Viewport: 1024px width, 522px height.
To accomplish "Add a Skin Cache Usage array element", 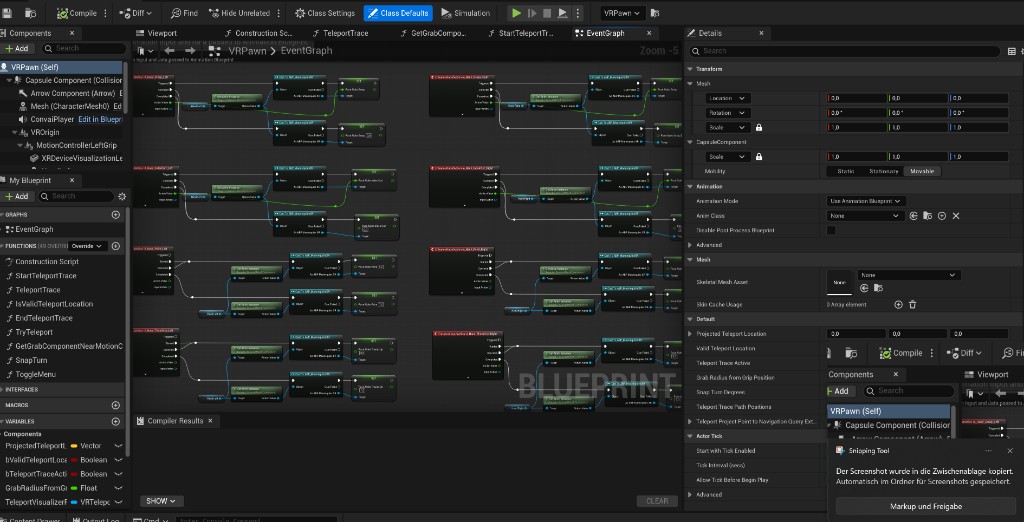I will 899,304.
